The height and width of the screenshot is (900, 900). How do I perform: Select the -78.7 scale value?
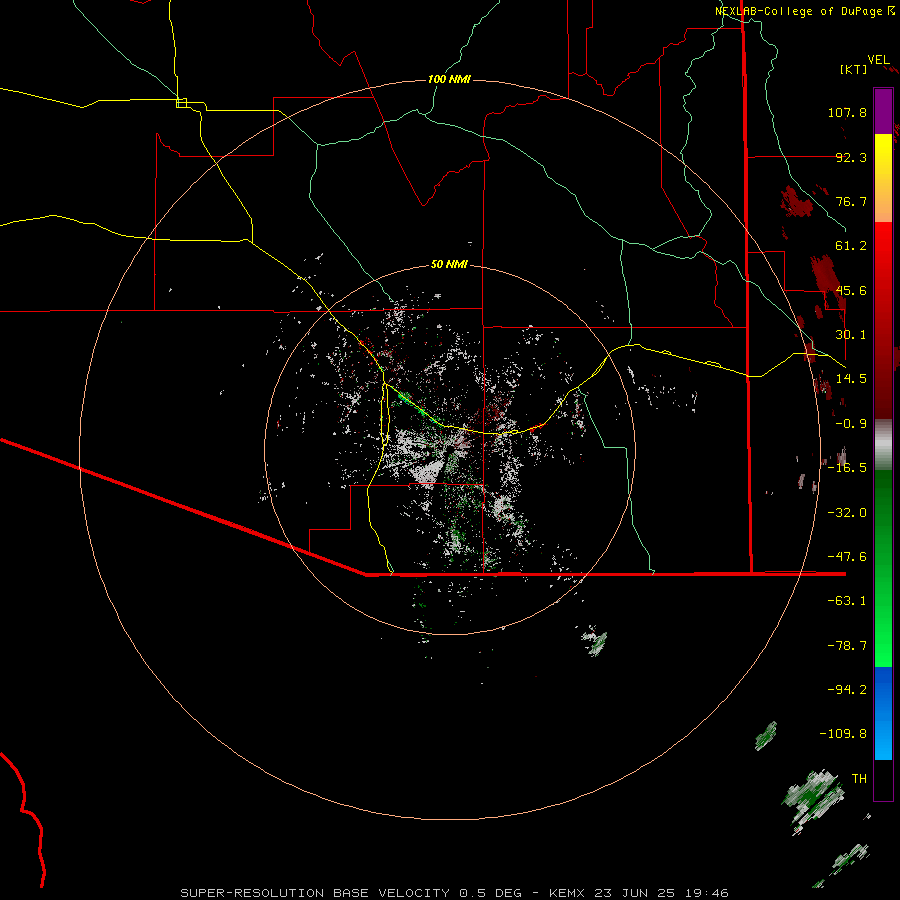(x=847, y=646)
